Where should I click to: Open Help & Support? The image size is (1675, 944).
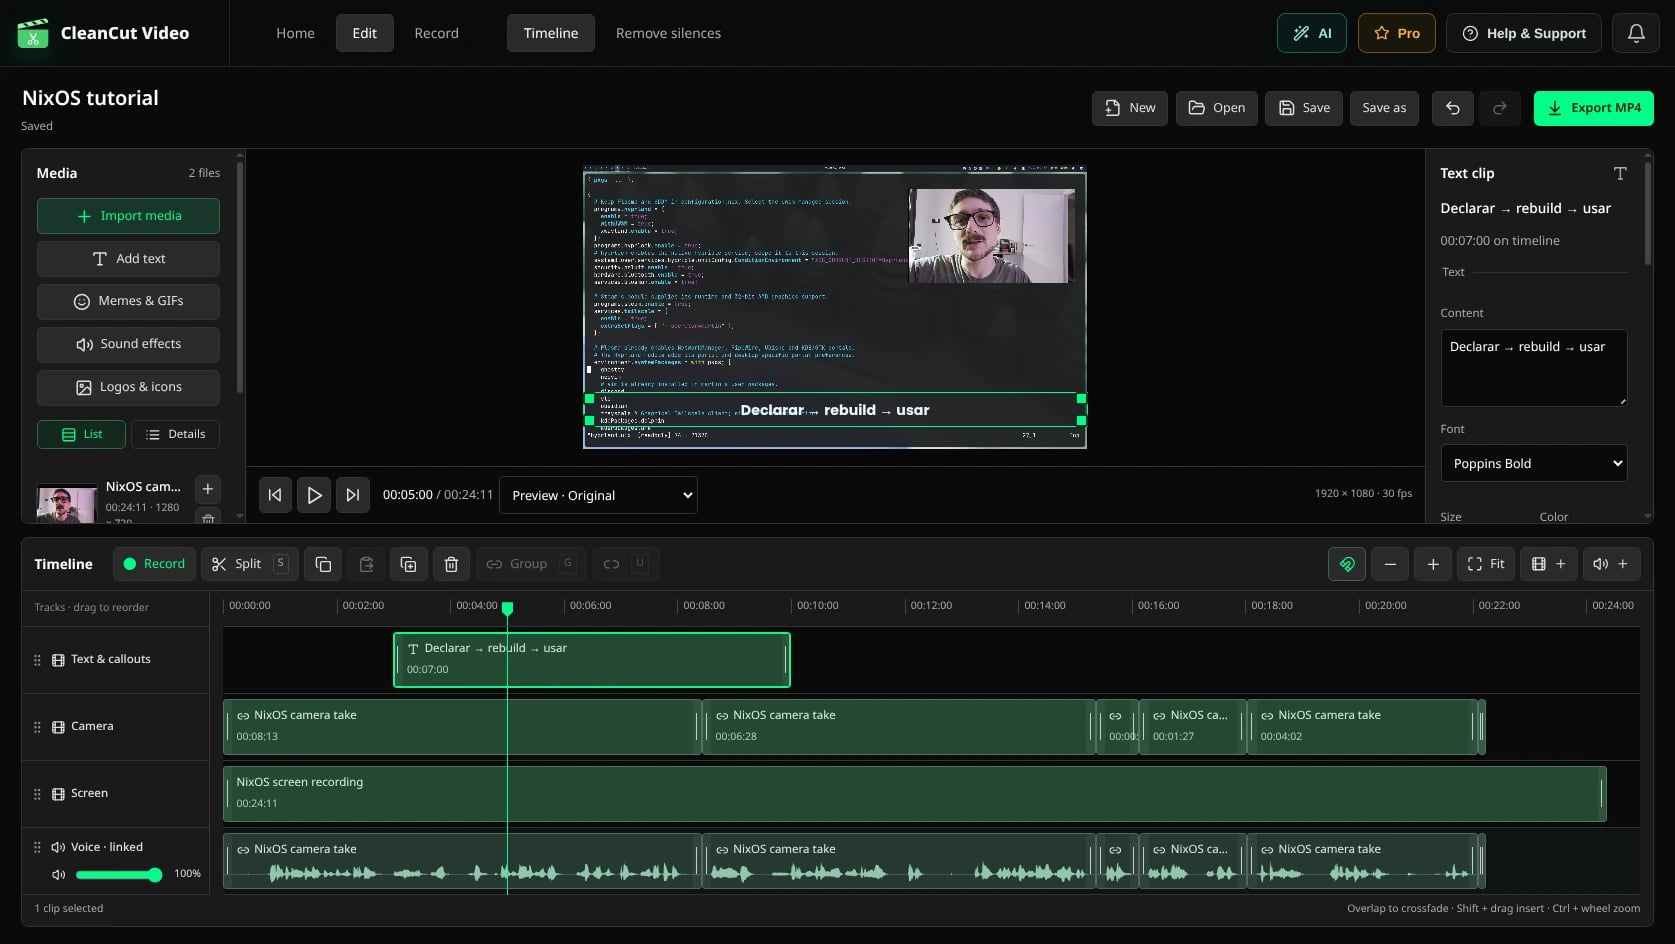click(x=1524, y=33)
